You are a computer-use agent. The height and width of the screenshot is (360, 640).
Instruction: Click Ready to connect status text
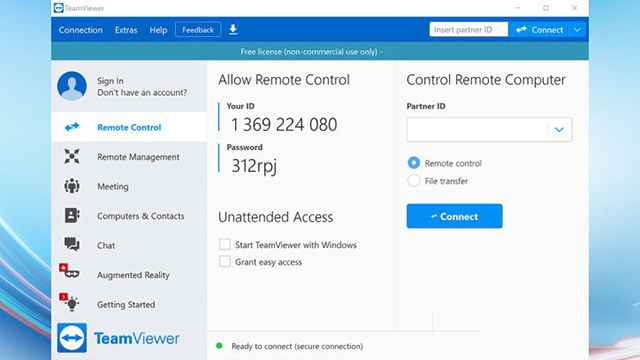coord(297,346)
